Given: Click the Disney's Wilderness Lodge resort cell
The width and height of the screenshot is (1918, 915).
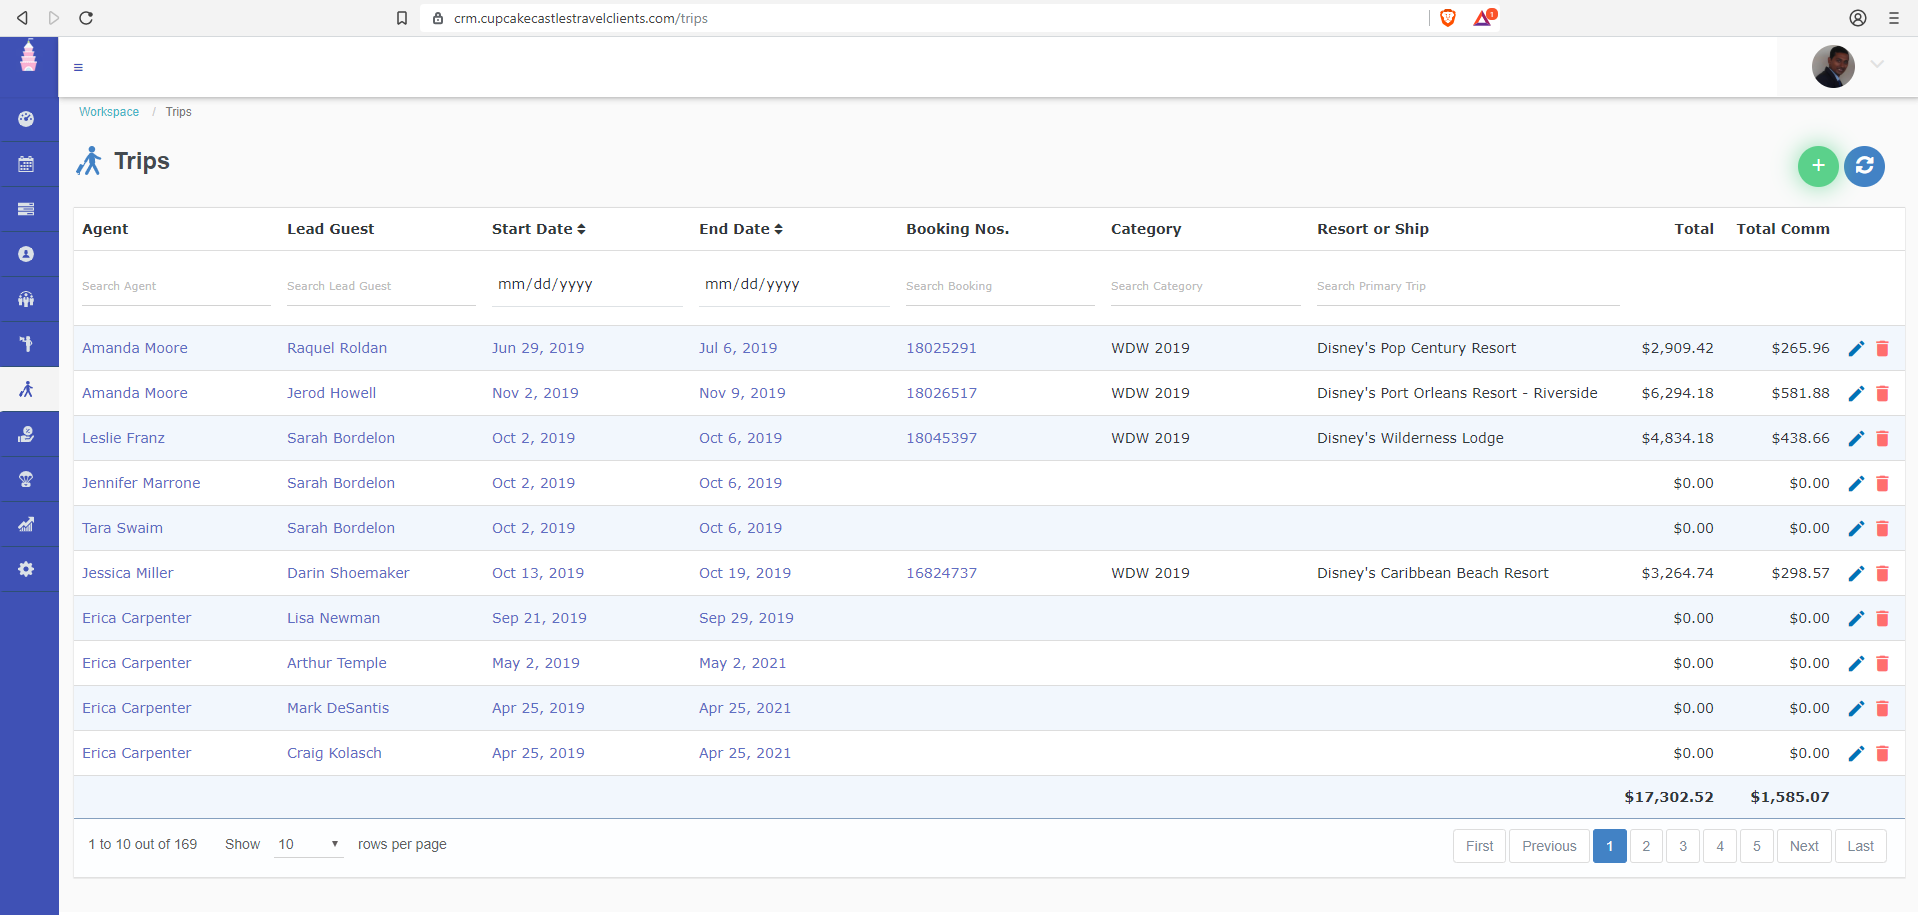Looking at the screenshot, I should (1410, 438).
